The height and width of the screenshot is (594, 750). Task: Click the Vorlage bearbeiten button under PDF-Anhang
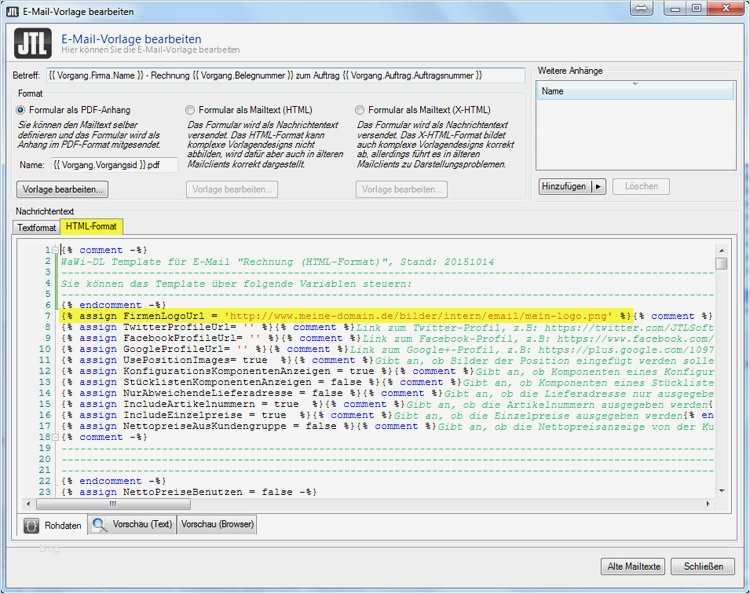[x=63, y=189]
